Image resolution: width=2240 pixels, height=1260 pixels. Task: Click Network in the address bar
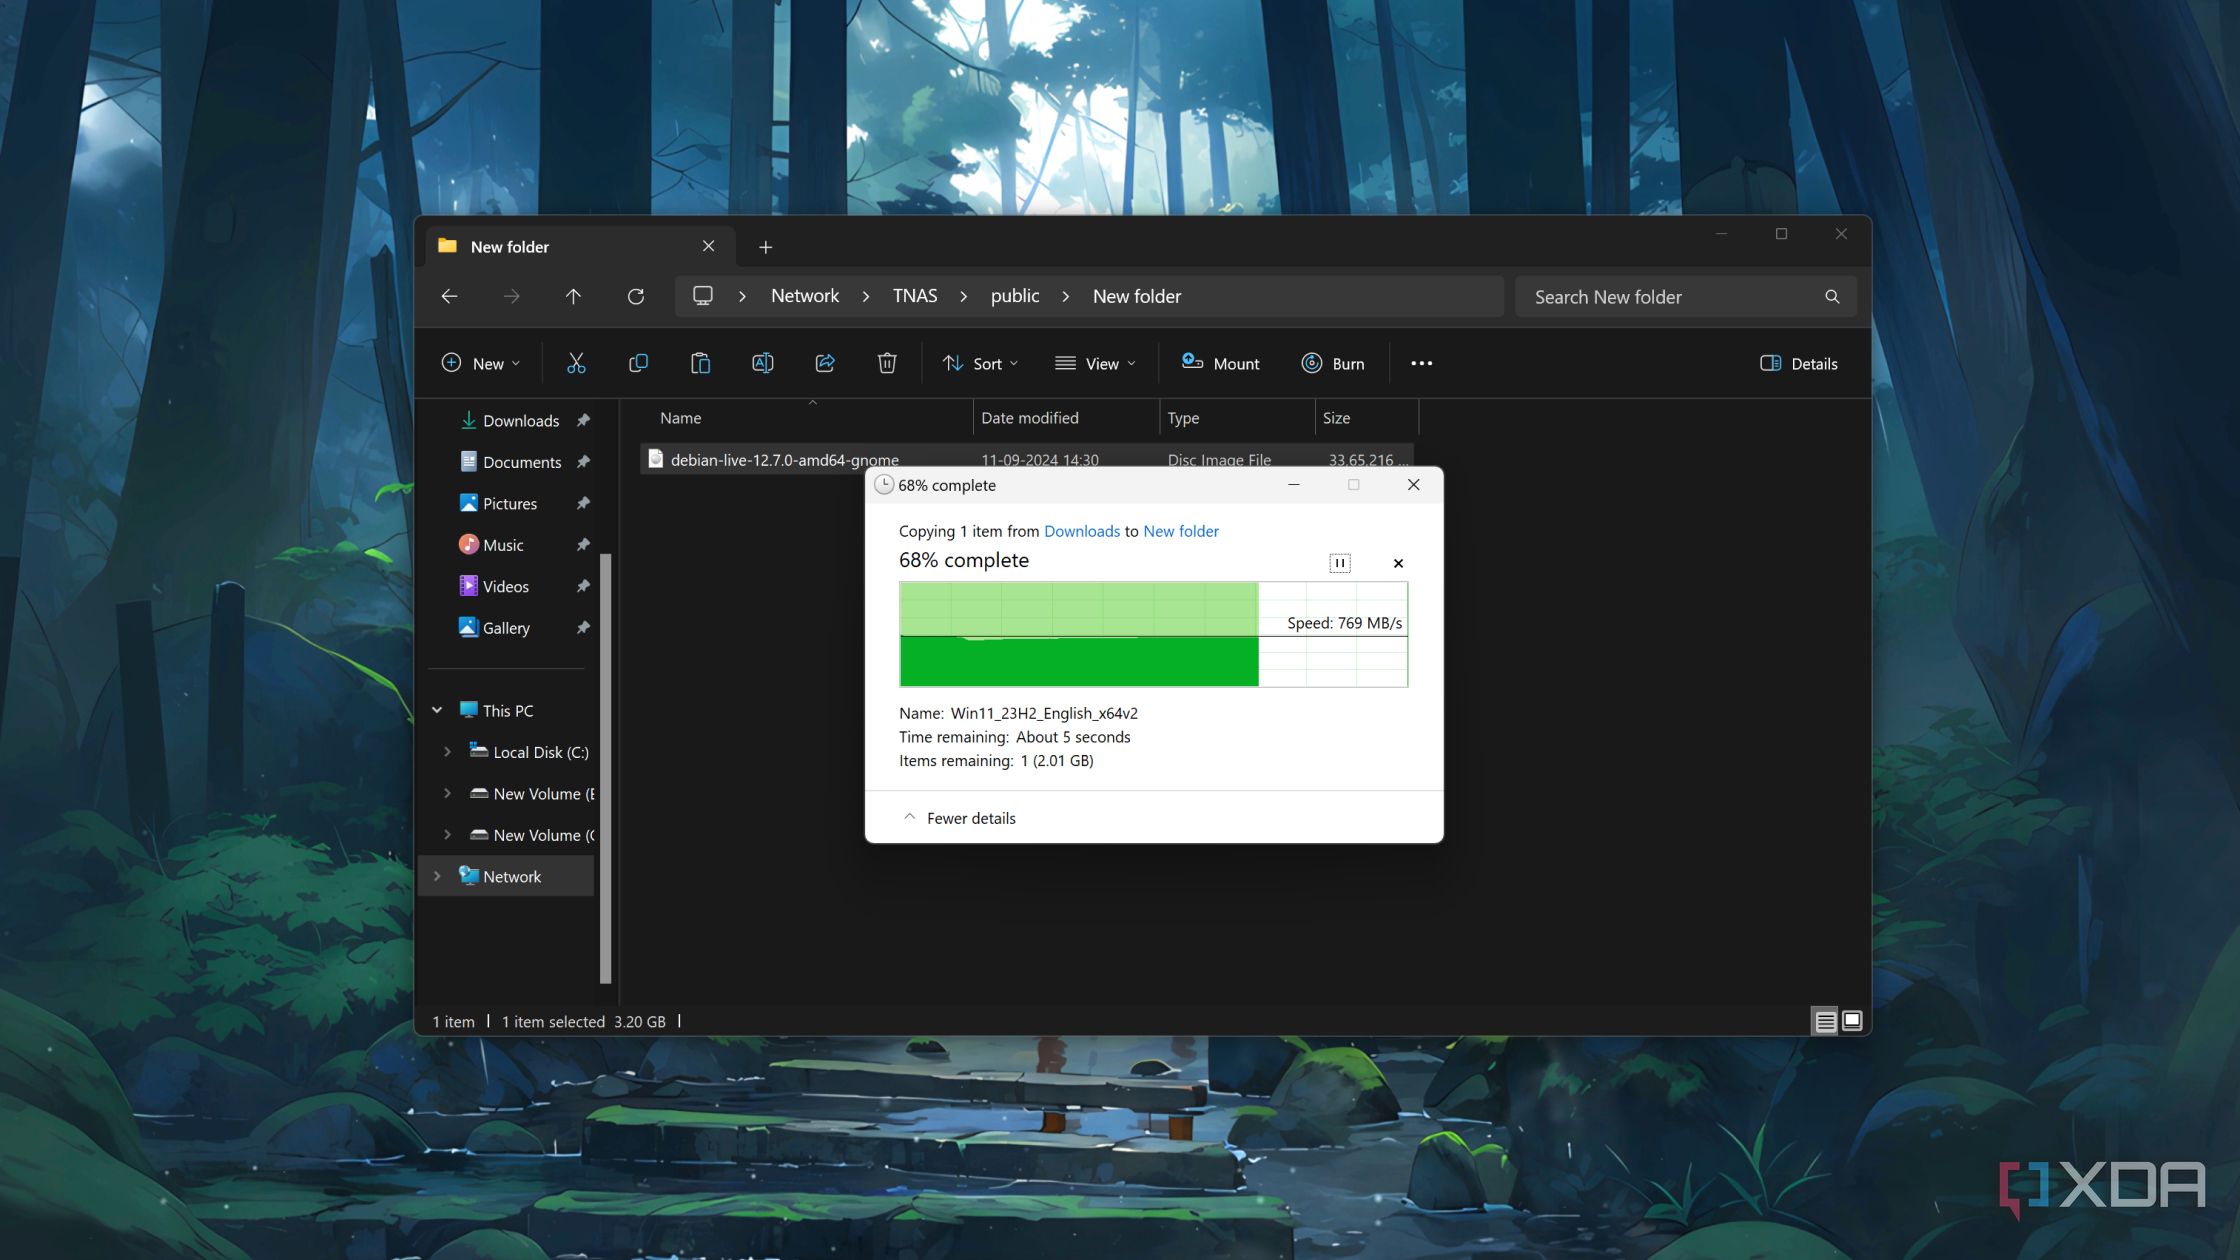tap(805, 296)
